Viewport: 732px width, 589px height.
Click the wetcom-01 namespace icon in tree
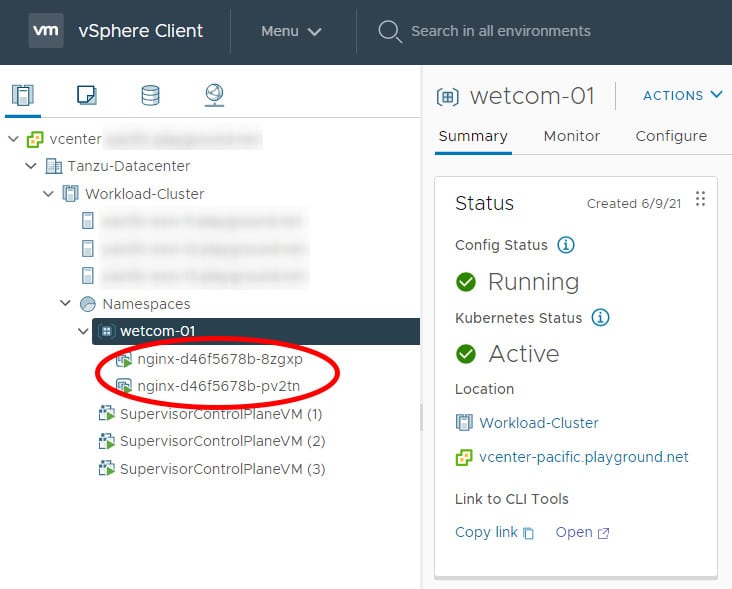[x=106, y=331]
